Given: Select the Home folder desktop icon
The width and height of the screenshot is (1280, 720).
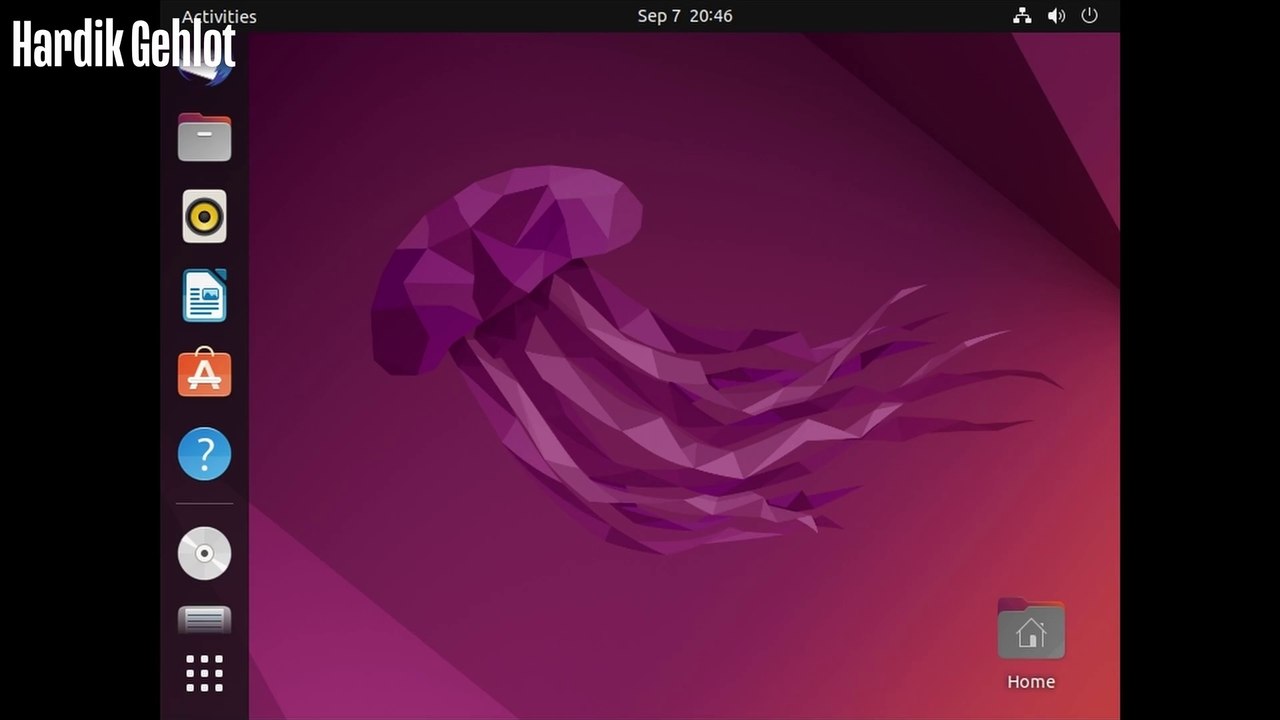Looking at the screenshot, I should click(1031, 645).
